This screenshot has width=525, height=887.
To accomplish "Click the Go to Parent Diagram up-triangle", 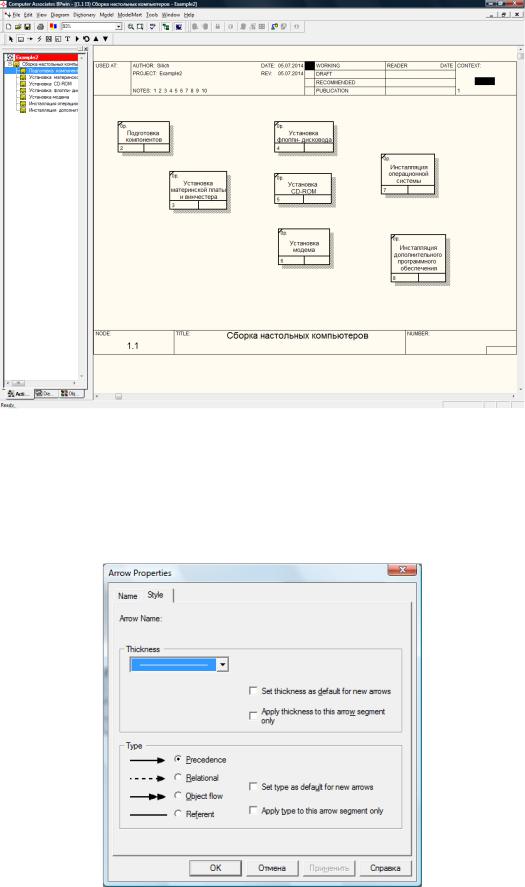I will [96, 39].
